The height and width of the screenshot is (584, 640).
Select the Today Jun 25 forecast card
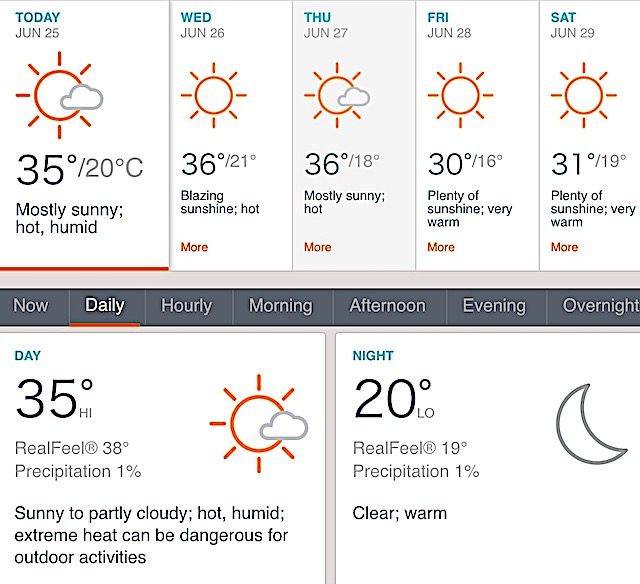point(84,135)
